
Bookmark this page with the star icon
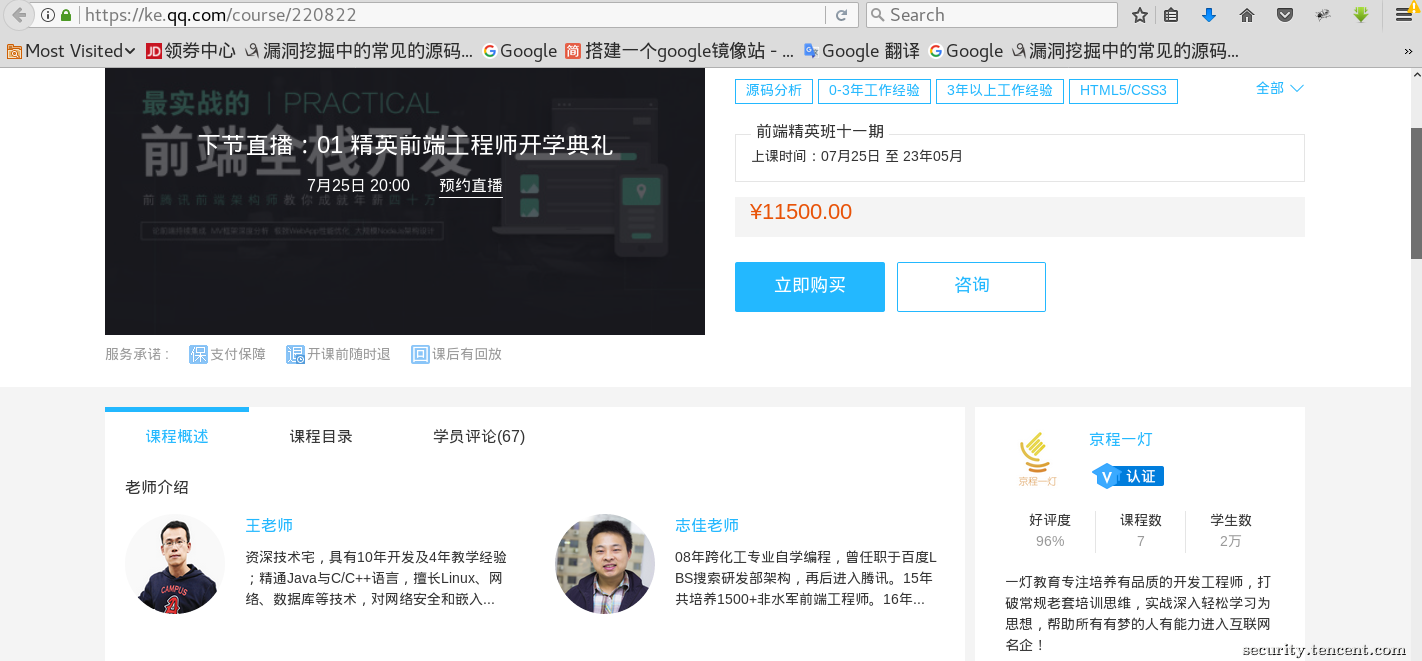click(x=1139, y=15)
